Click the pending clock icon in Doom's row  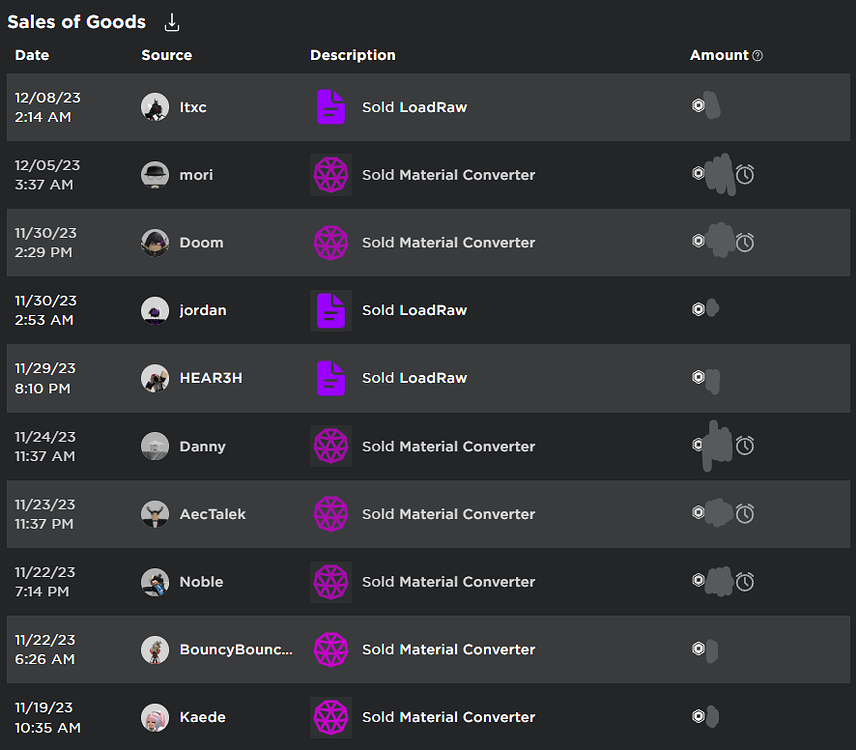[x=745, y=242]
